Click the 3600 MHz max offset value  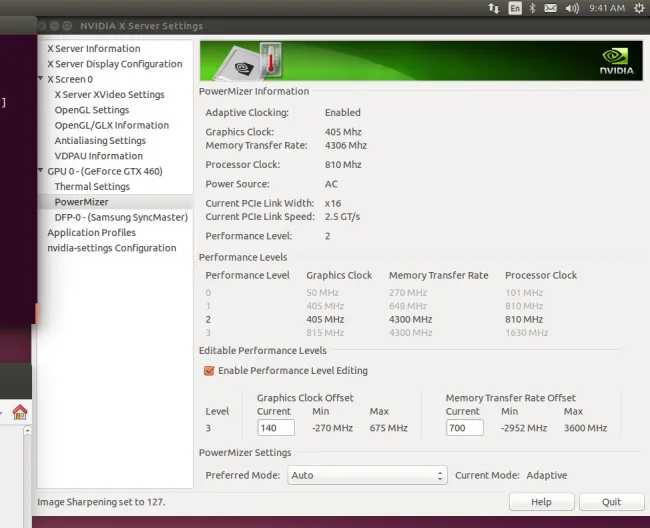tap(585, 428)
